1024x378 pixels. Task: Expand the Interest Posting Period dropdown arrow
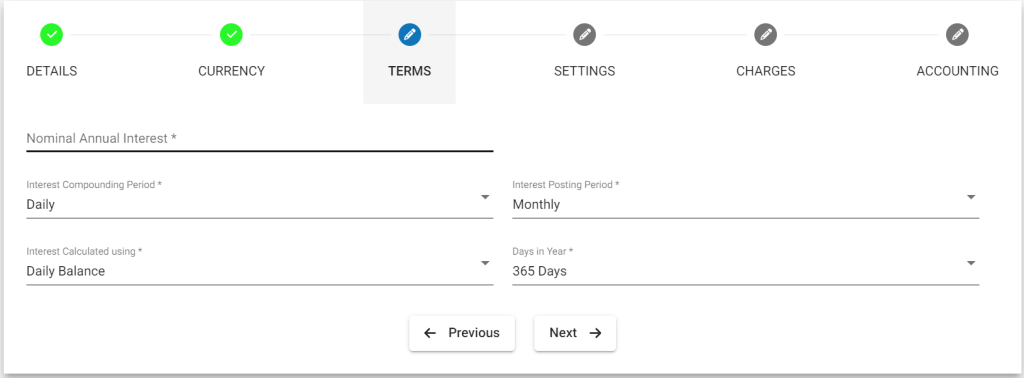pos(971,197)
